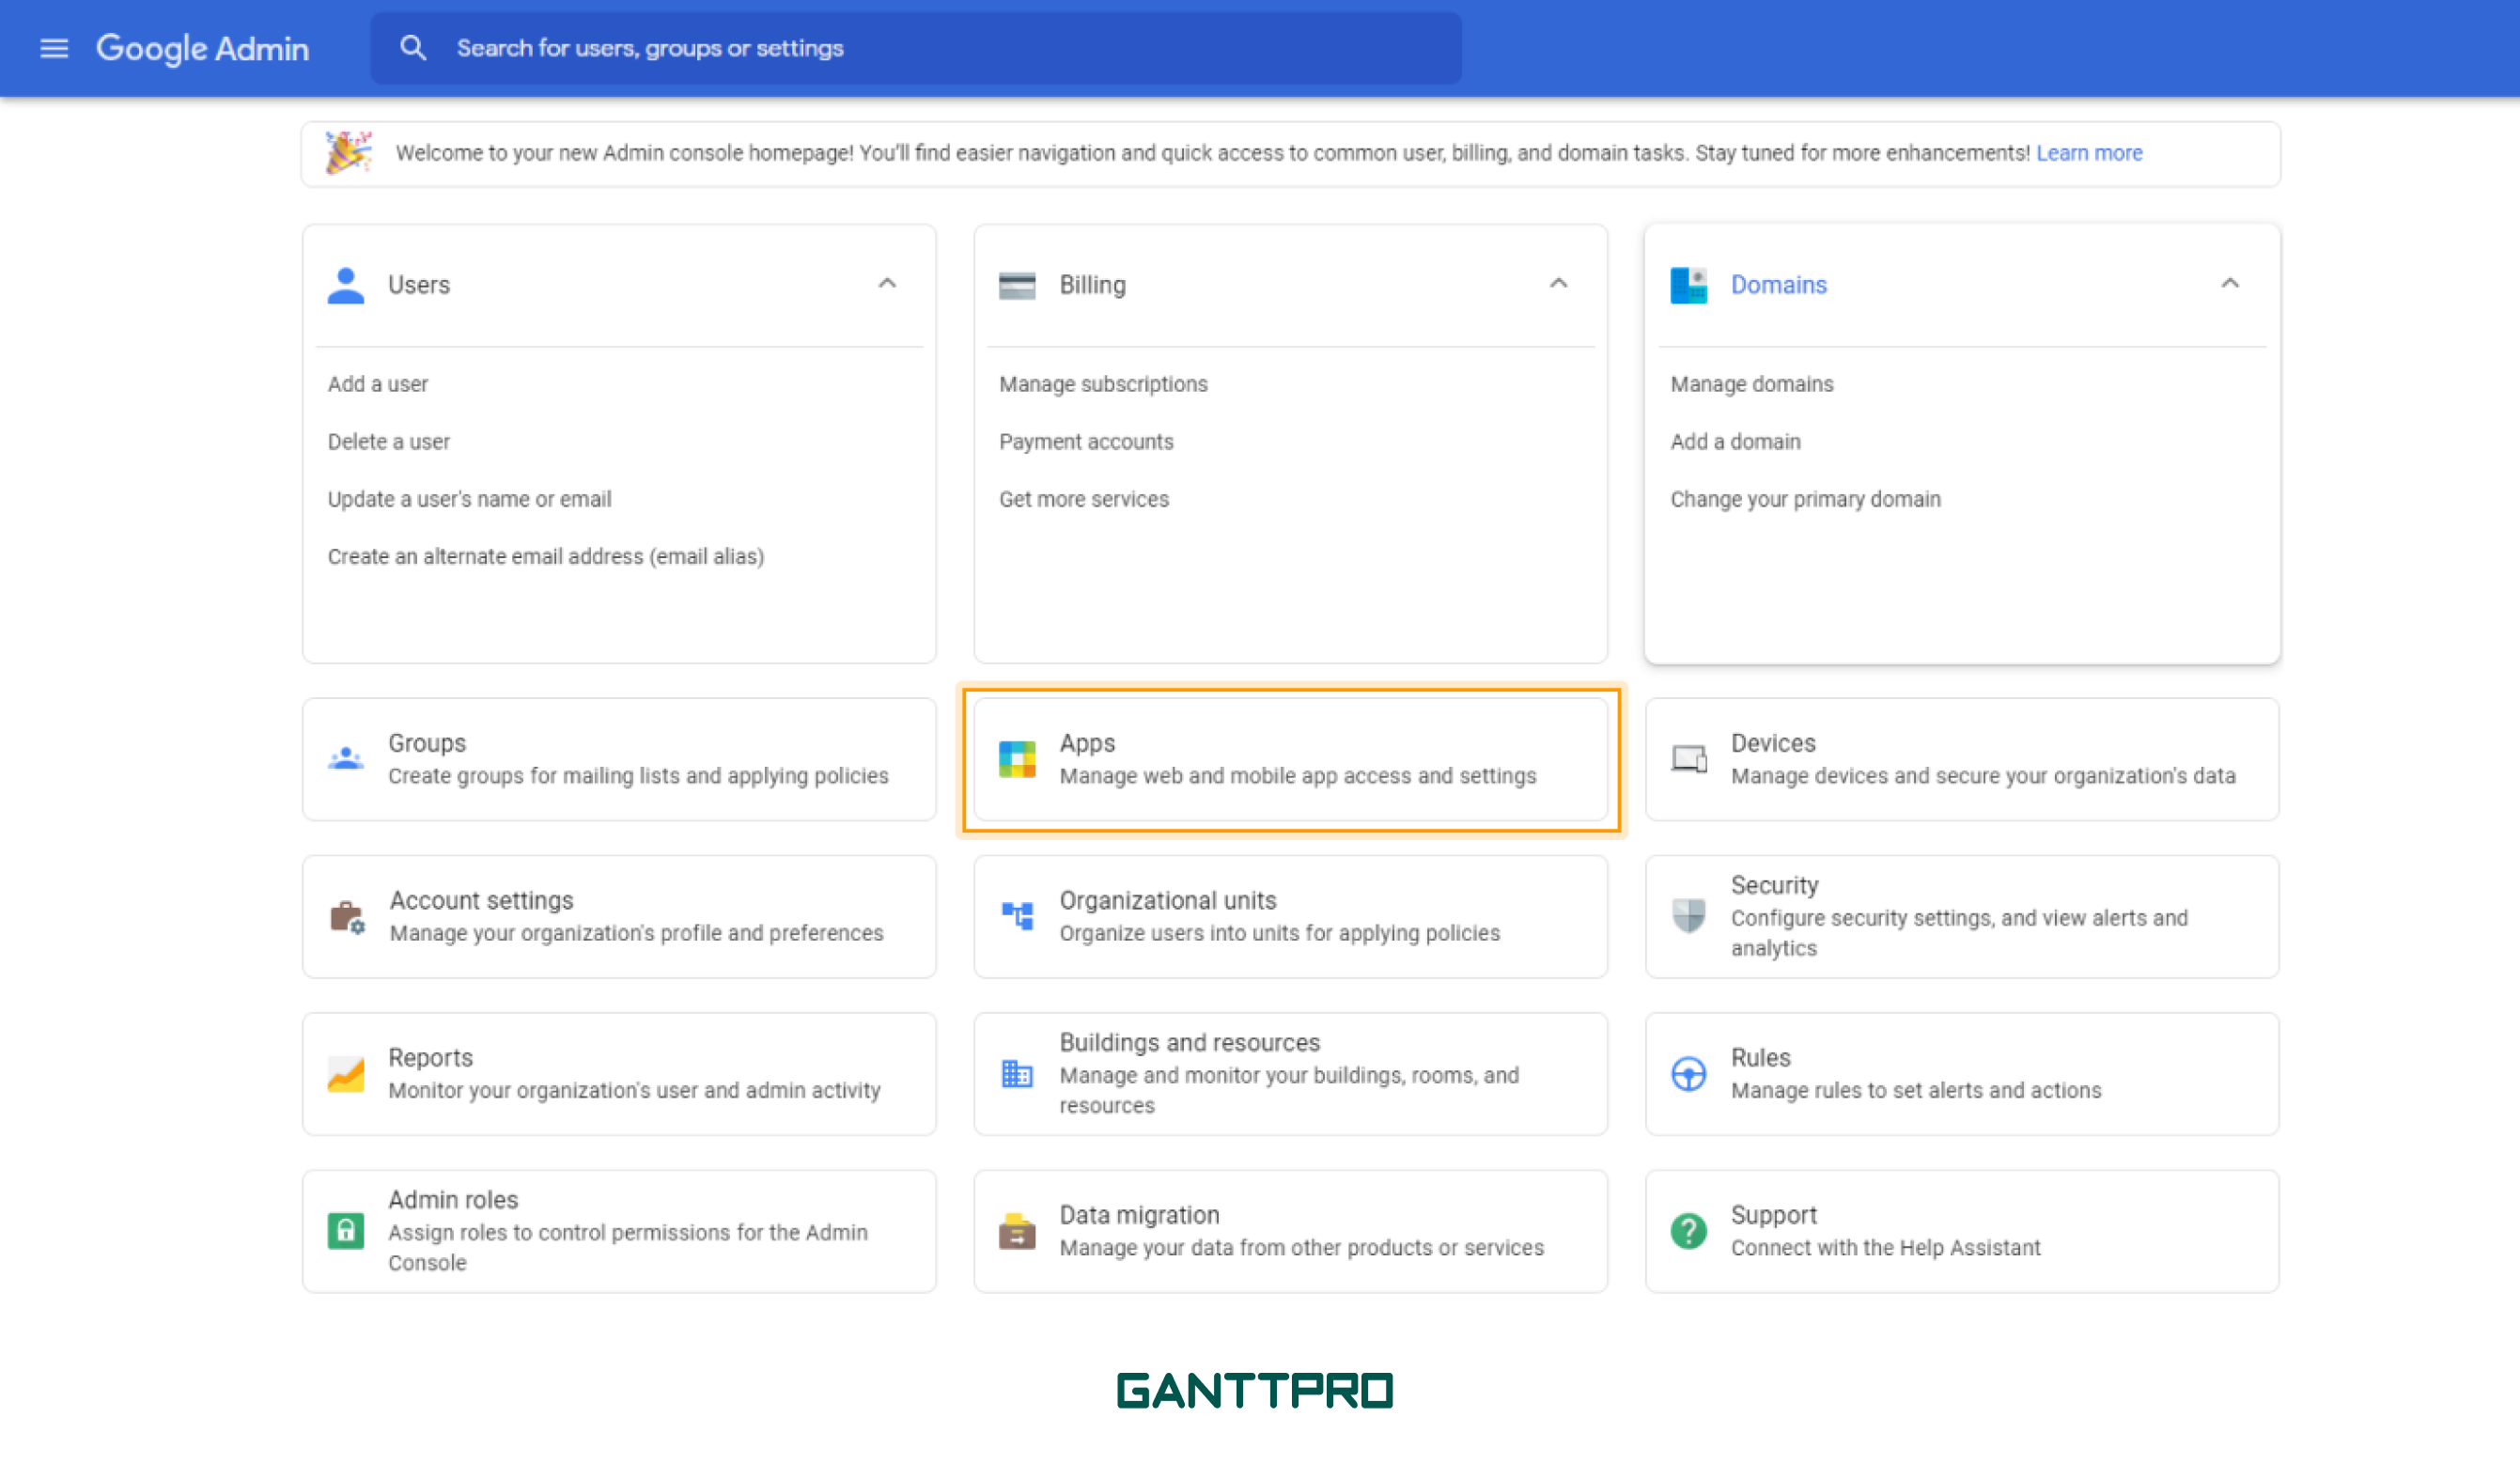
Task: Click the party popper banner icon
Action: pos(348,153)
